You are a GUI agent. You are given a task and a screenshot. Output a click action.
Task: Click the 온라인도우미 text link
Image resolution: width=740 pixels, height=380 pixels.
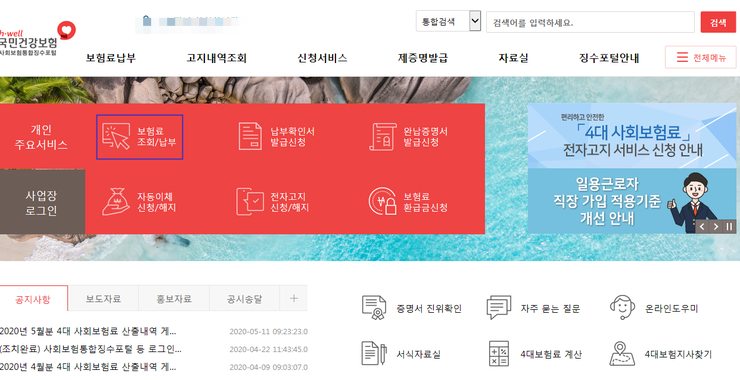[x=671, y=308]
